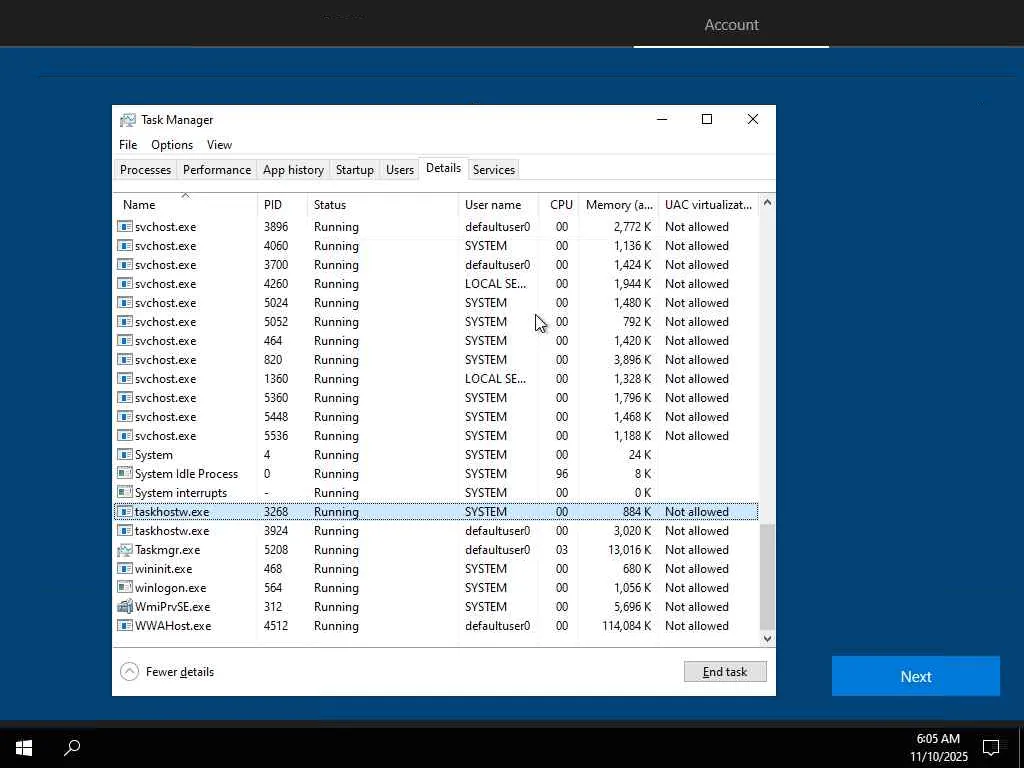
Task: Select svchost.exe row with PID 5448
Action: click(x=436, y=417)
